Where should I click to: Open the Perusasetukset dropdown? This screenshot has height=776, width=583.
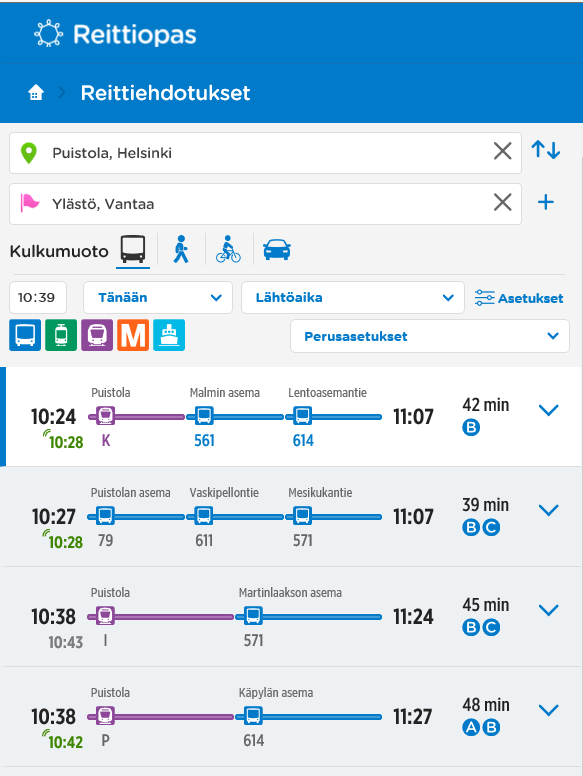click(x=430, y=336)
